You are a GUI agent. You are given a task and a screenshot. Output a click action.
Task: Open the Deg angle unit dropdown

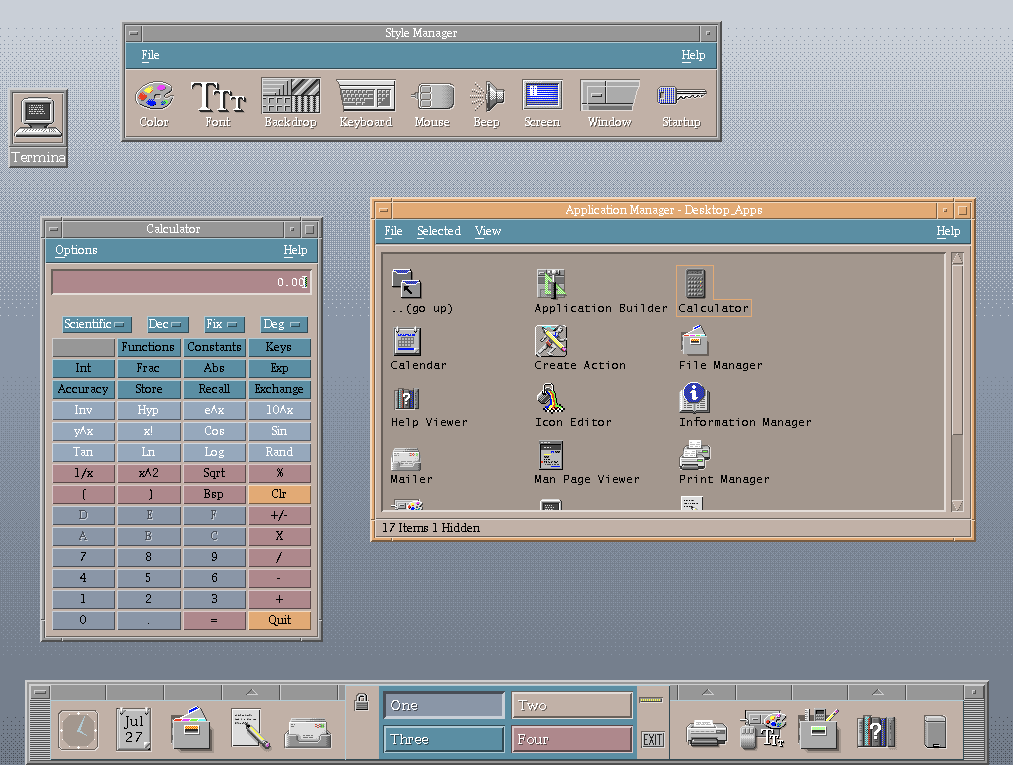click(x=283, y=325)
